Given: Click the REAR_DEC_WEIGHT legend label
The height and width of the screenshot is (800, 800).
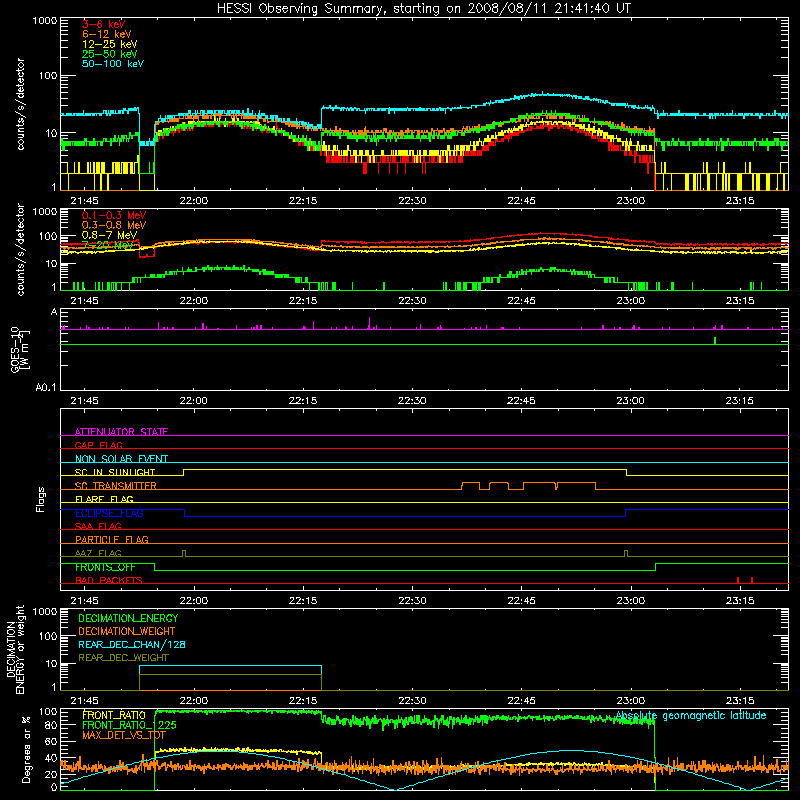Looking at the screenshot, I should point(123,658).
